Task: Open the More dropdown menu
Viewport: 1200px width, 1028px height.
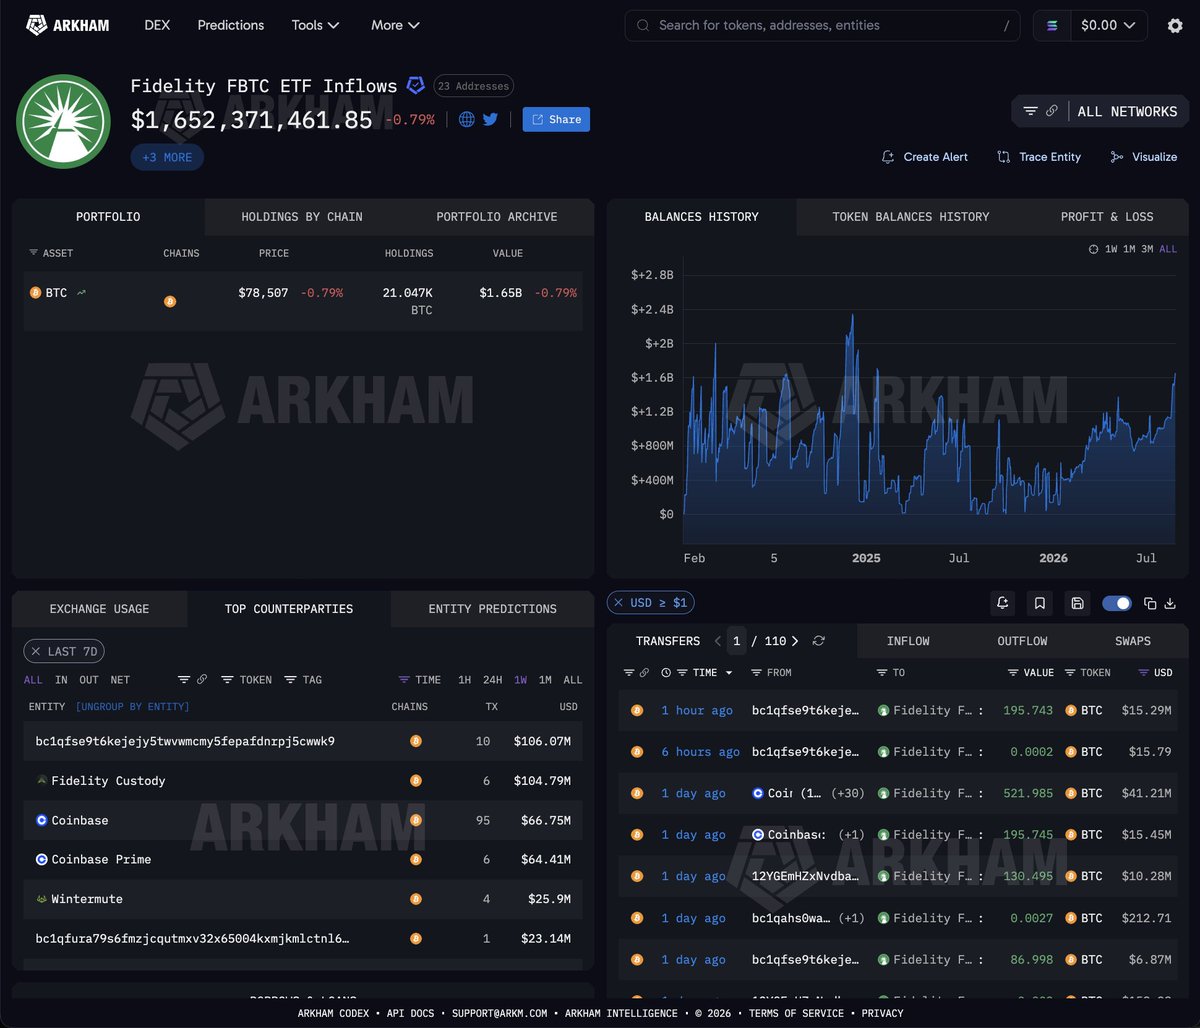Action: (x=395, y=25)
